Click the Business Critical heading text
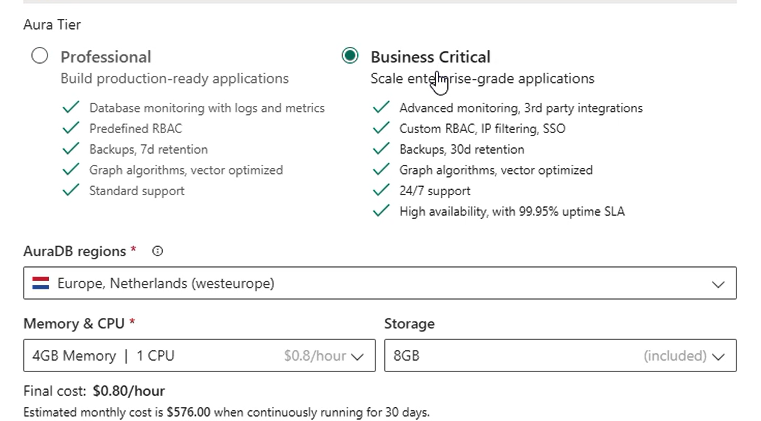 (430, 57)
